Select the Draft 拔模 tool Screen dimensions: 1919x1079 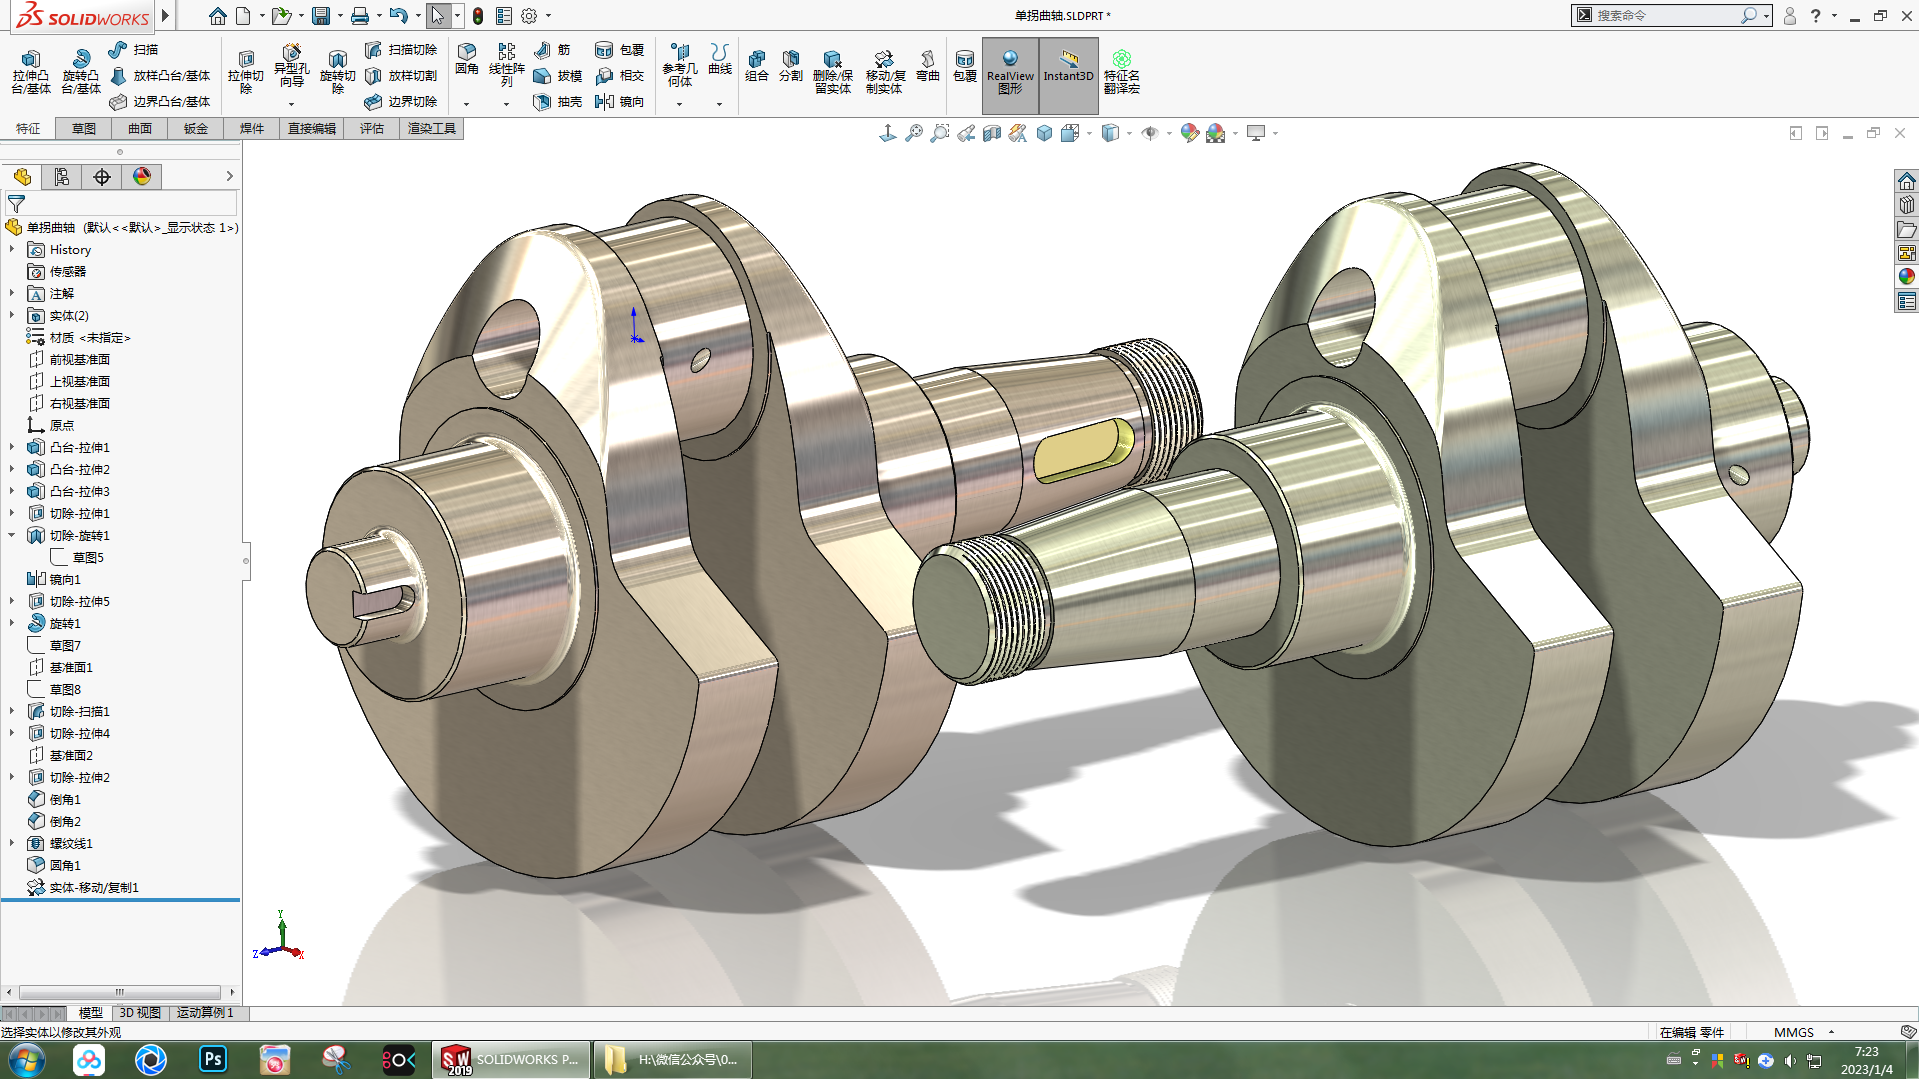click(557, 75)
